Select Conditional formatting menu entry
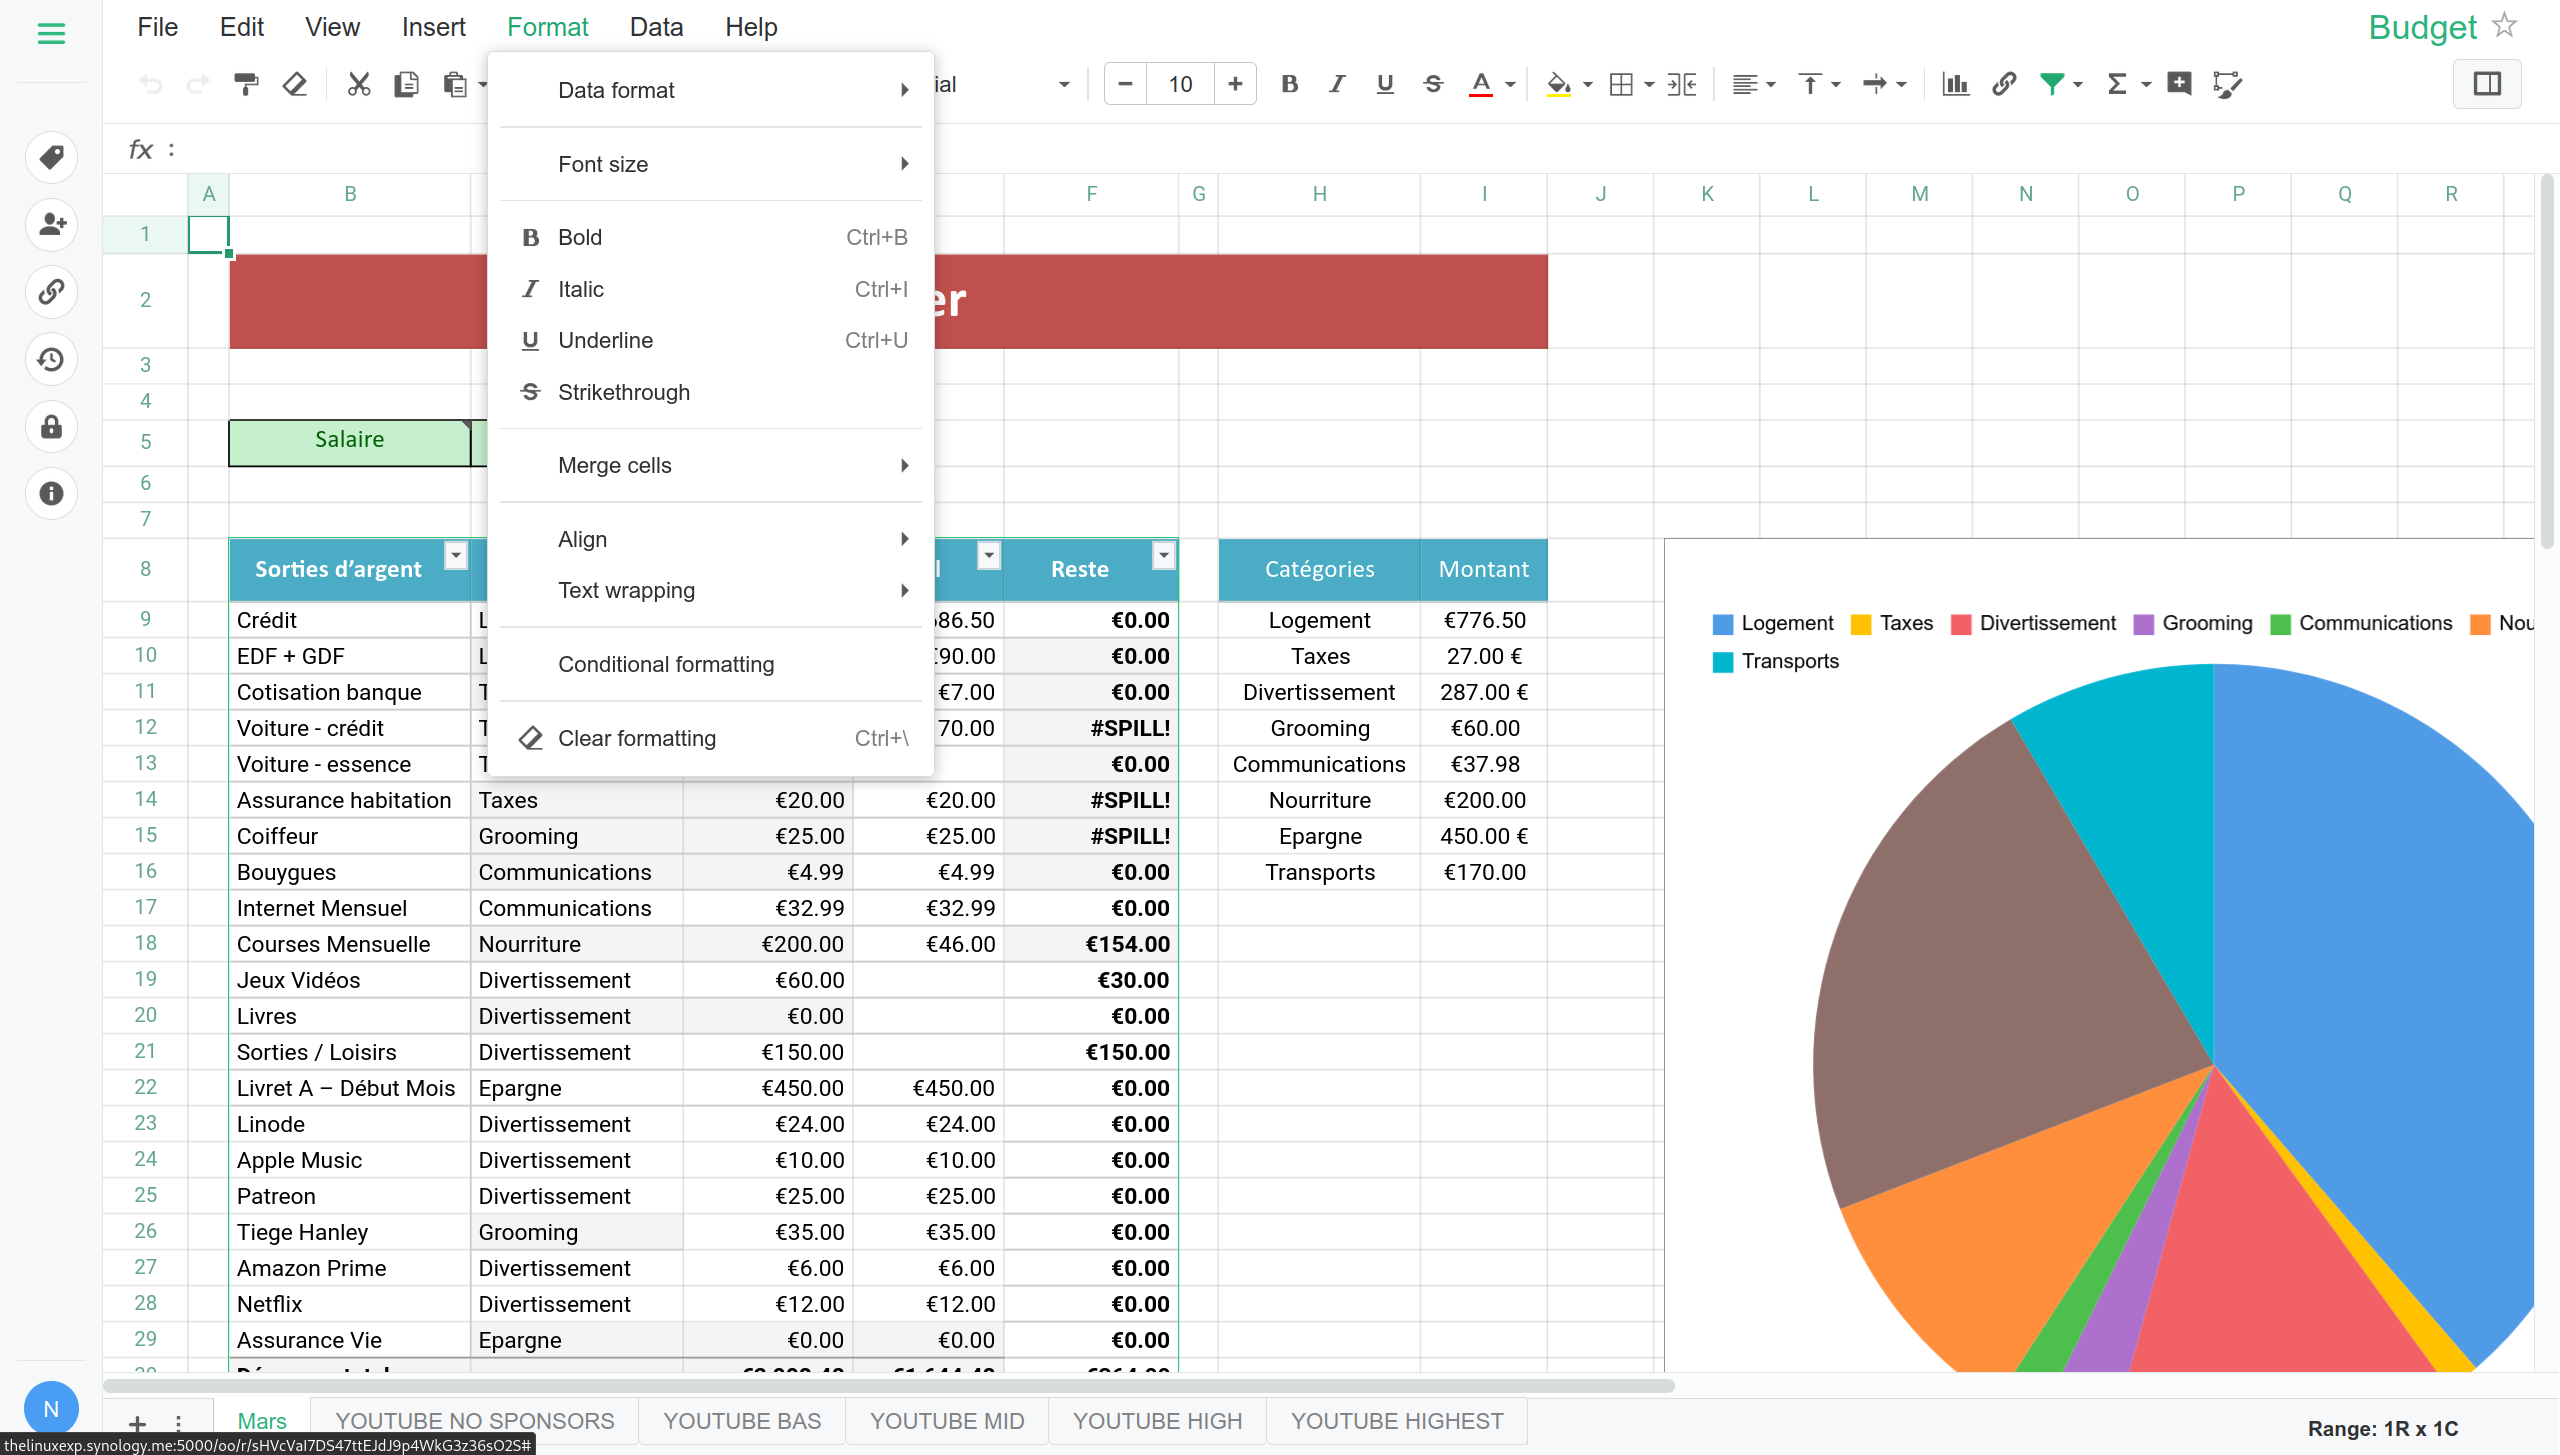 (x=710, y=664)
